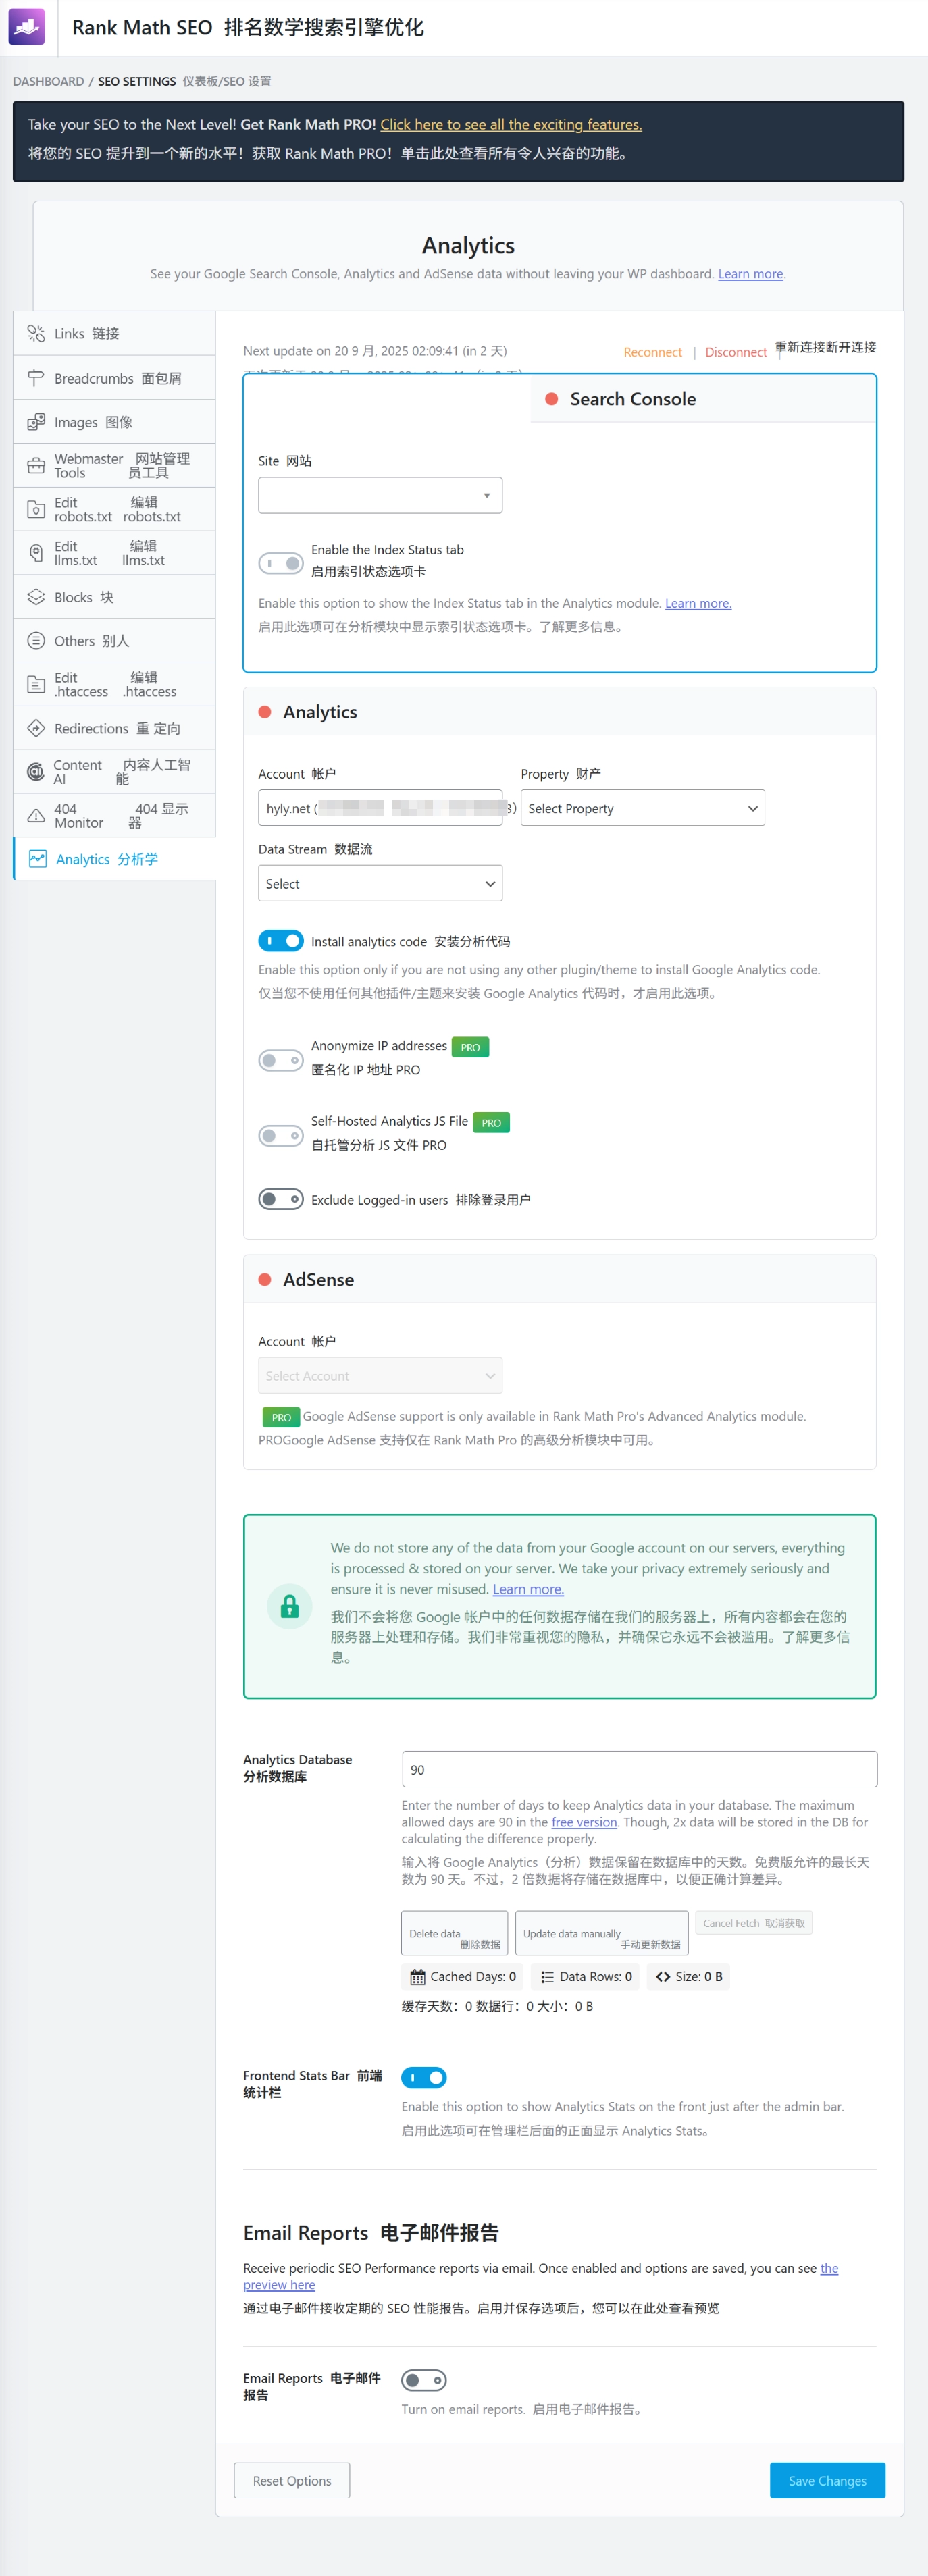Click the green privacy lock icon

(290, 1606)
